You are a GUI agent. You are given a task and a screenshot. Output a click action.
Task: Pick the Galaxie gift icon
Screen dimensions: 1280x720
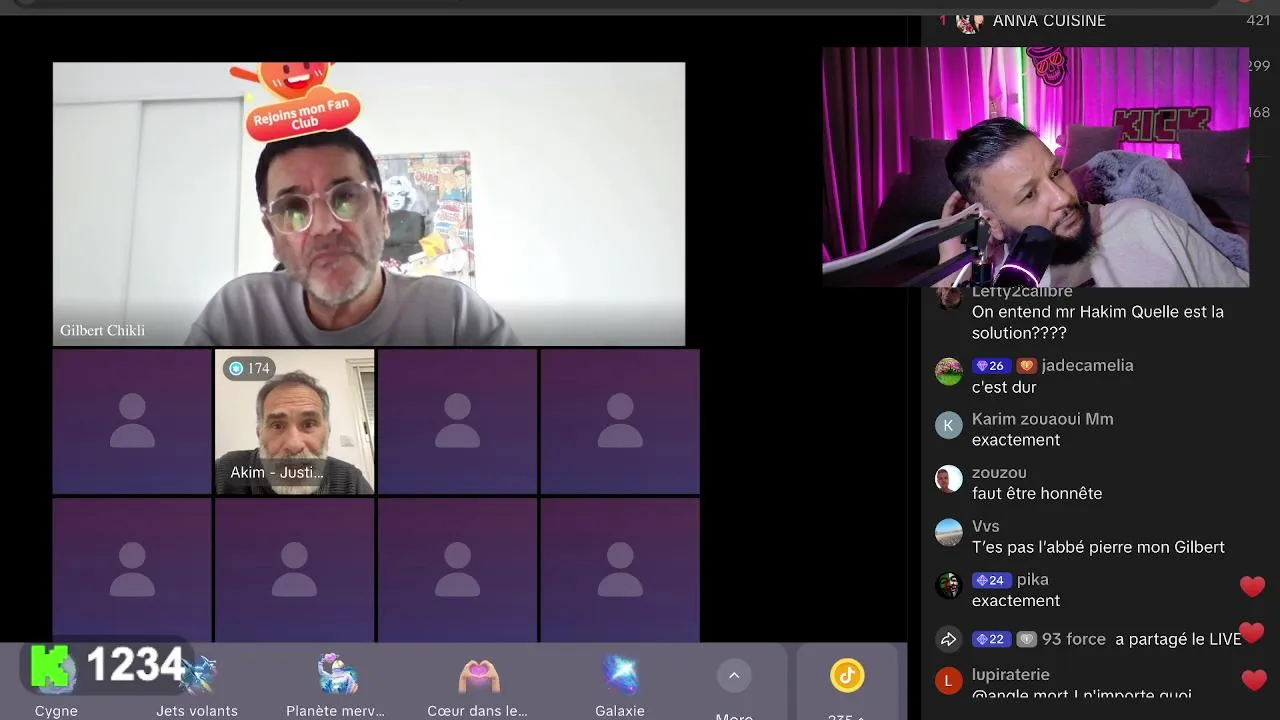[x=620, y=675]
